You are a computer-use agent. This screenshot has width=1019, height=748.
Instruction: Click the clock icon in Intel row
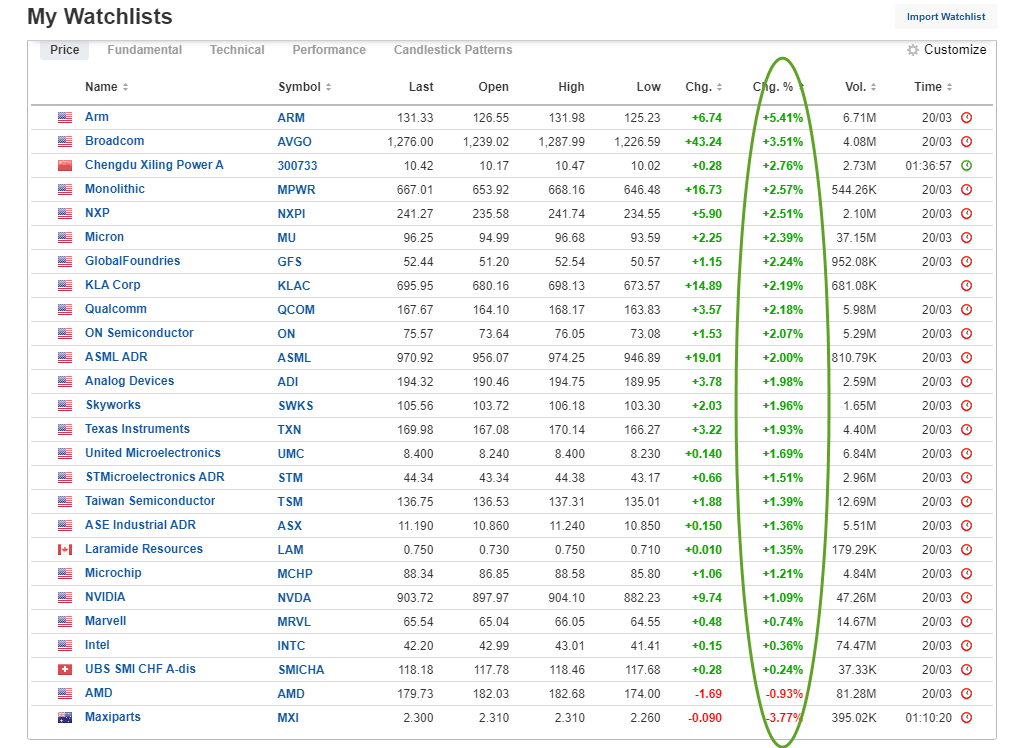(966, 645)
